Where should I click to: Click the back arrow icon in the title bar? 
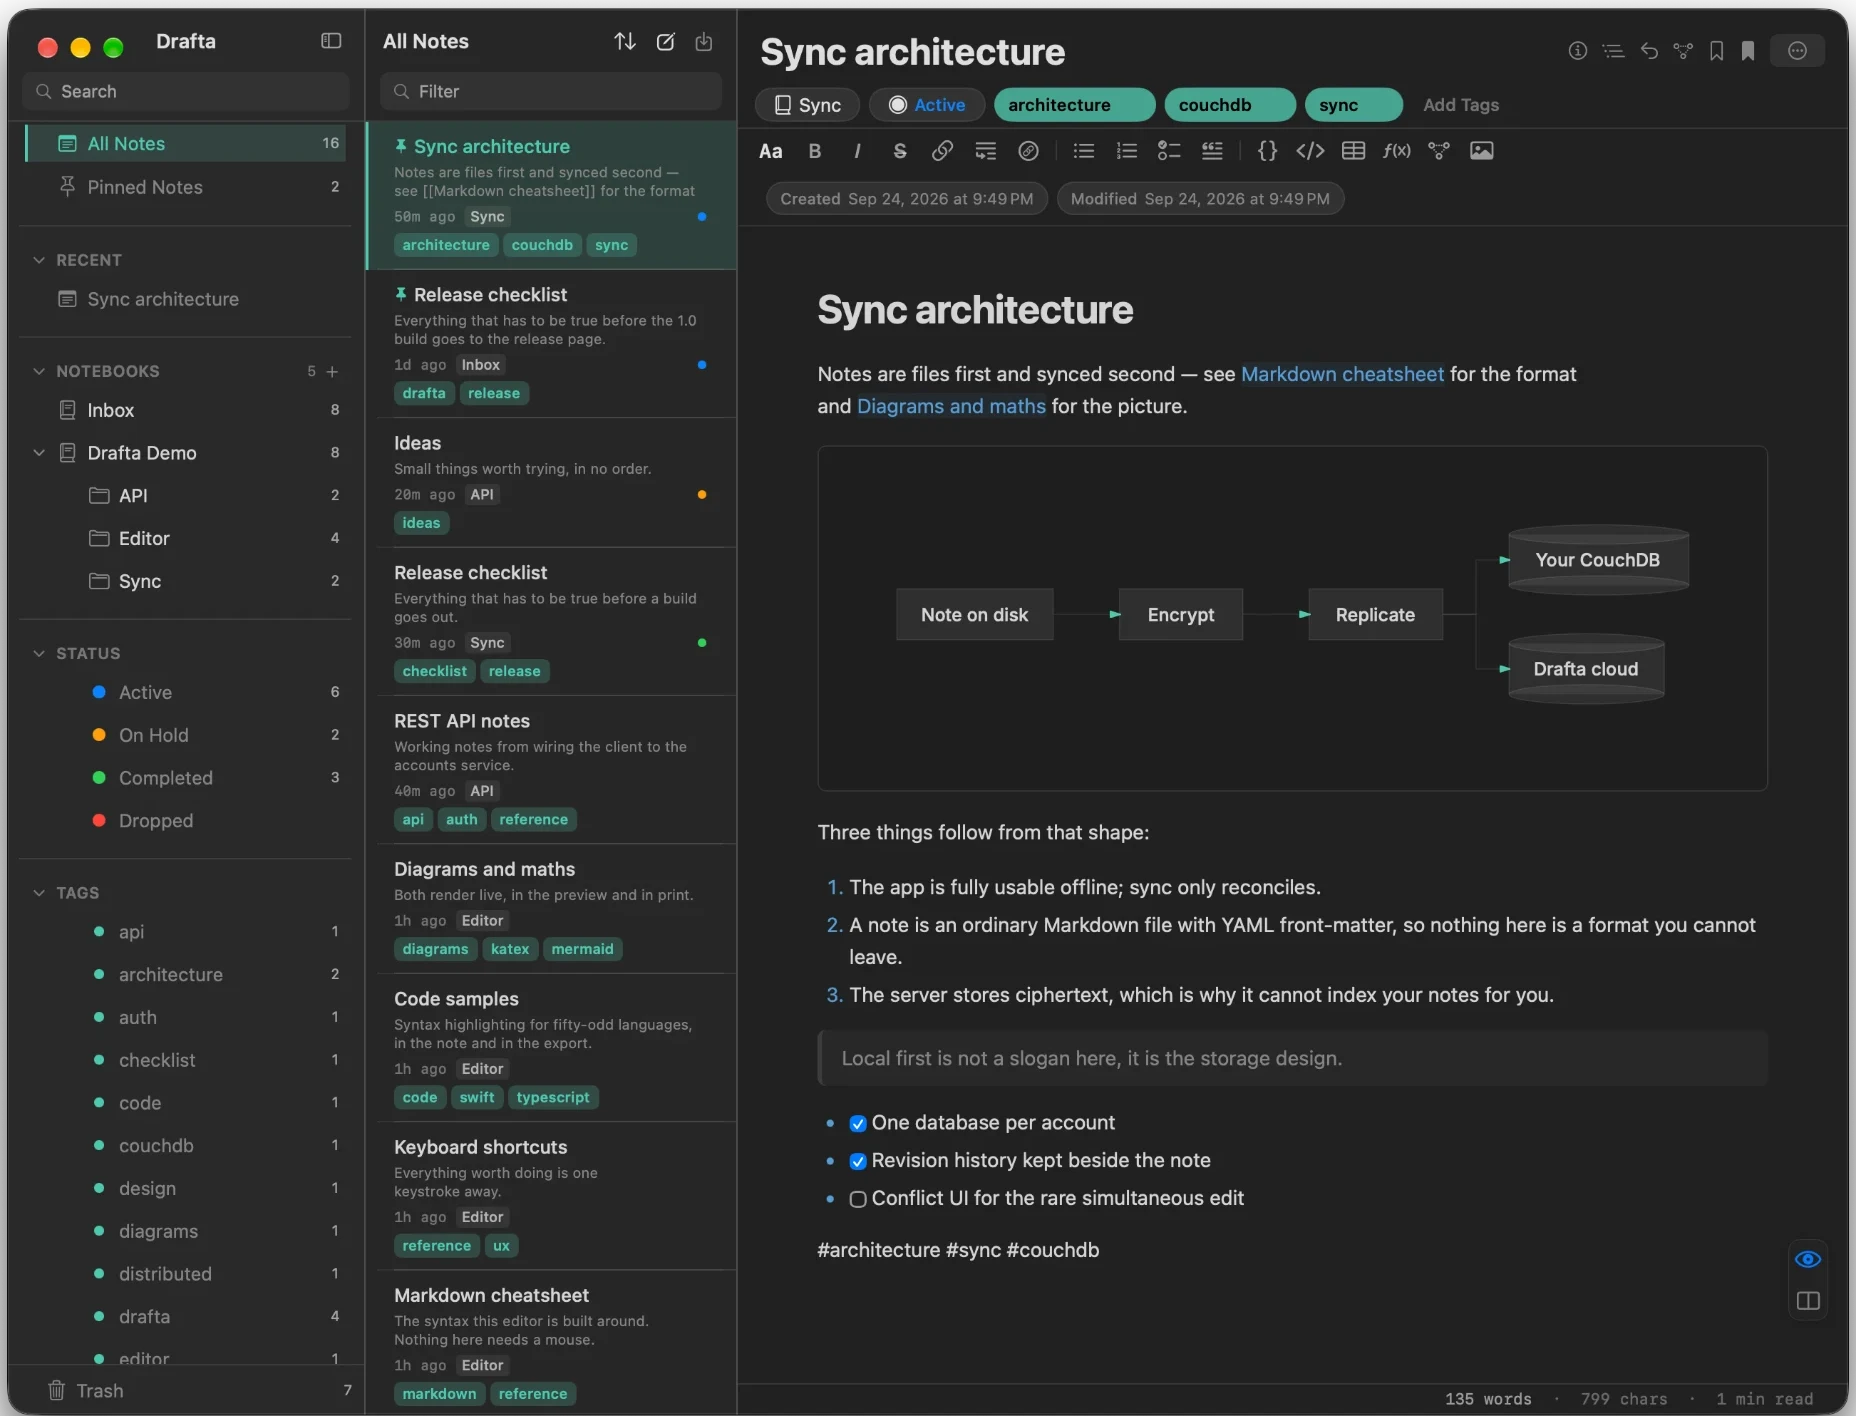coord(1649,51)
